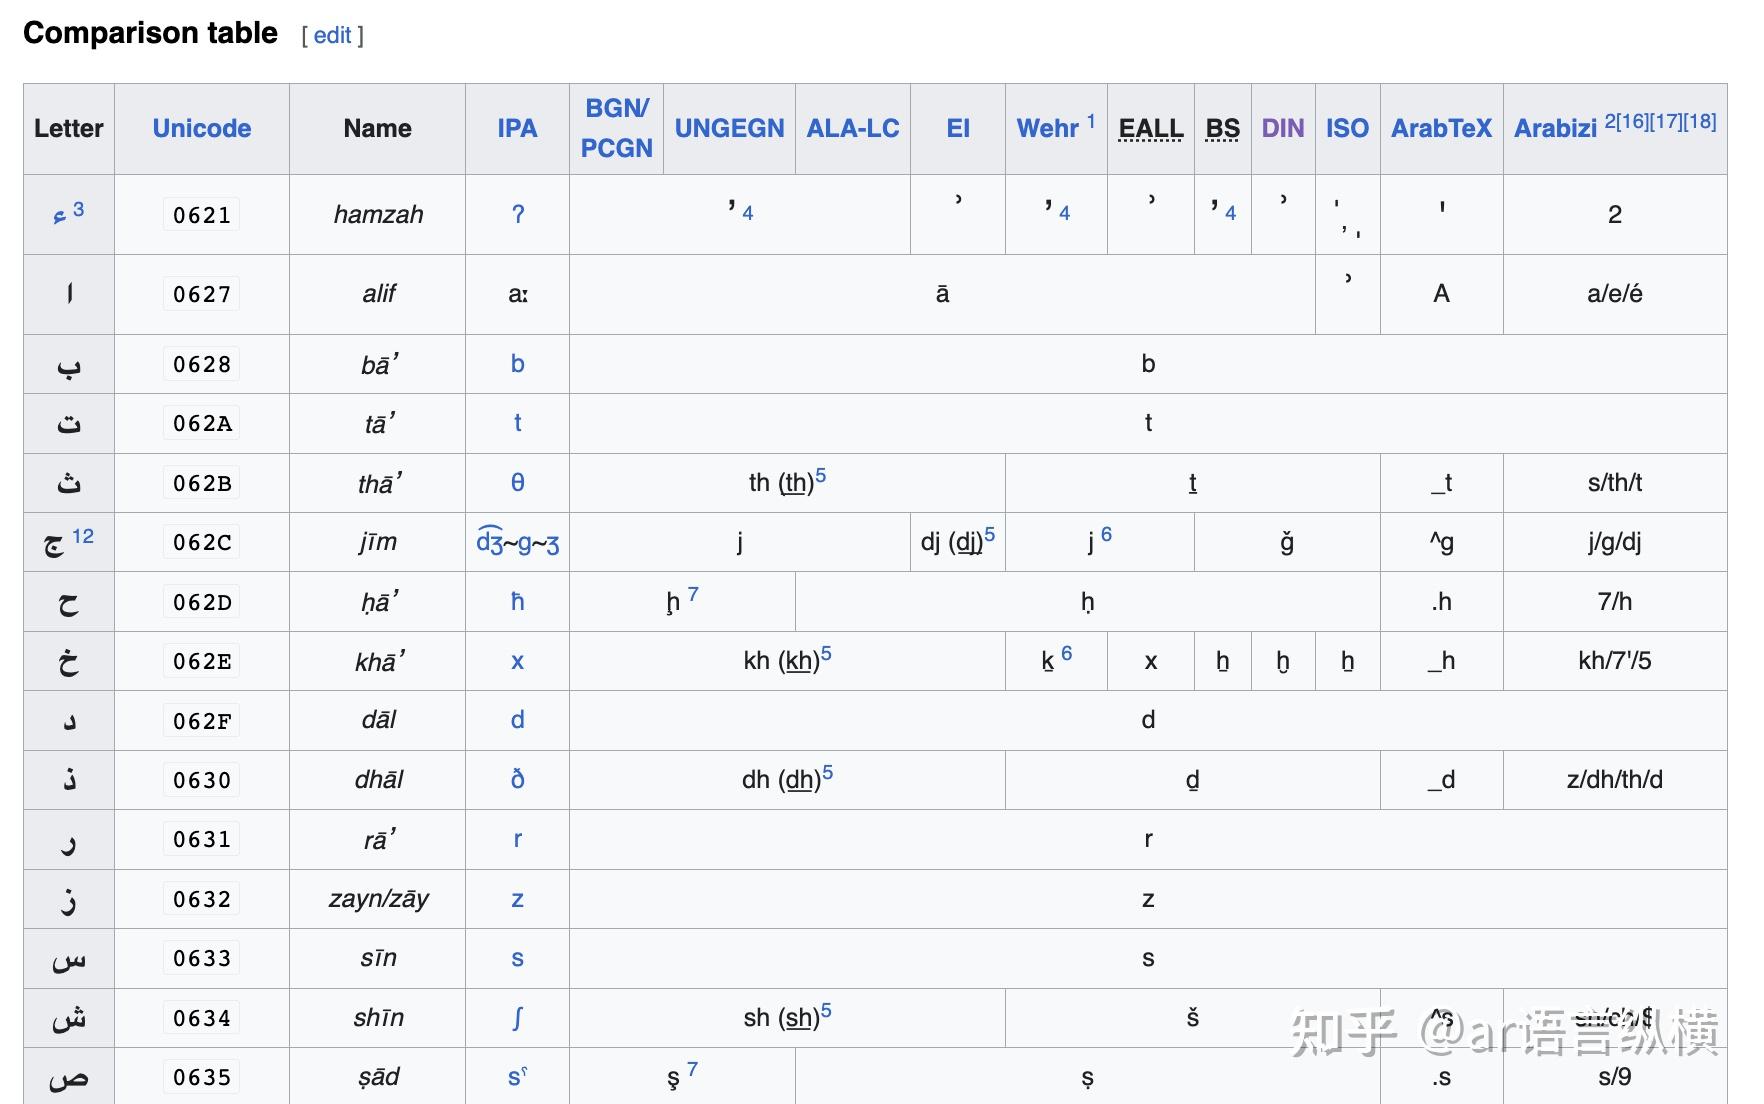Open footnote 5 in the th (th) cell
1764x1104 pixels.
point(821,475)
